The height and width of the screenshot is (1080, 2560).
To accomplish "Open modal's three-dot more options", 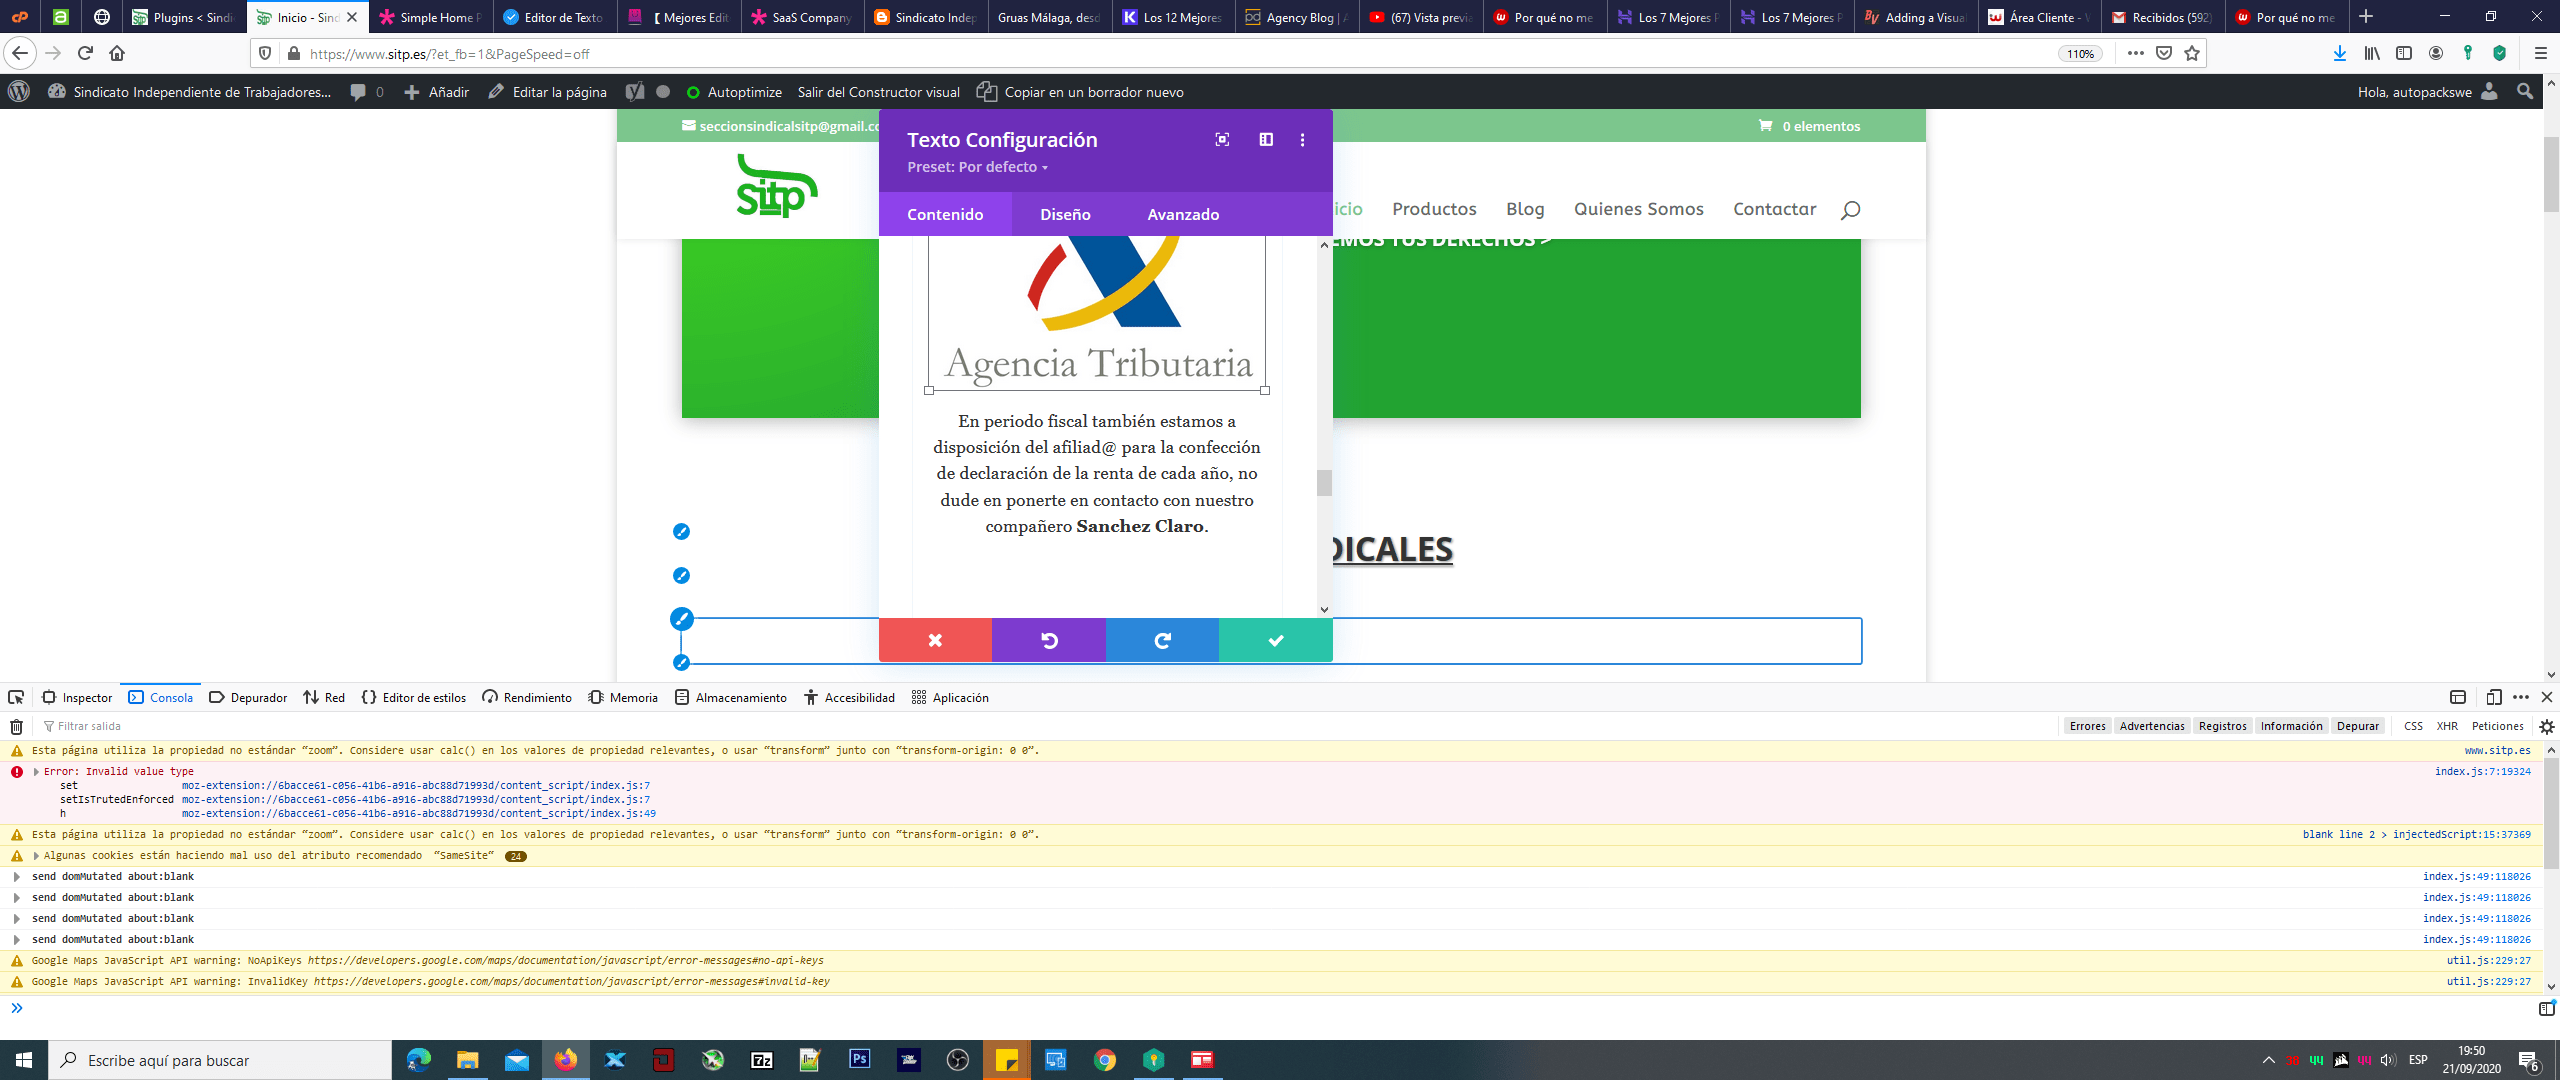I will click(x=1302, y=140).
